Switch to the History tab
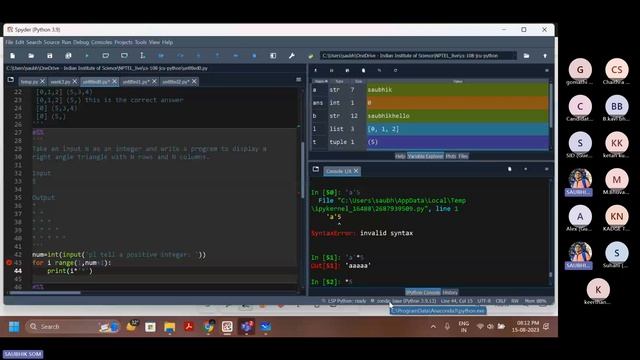 (450, 292)
